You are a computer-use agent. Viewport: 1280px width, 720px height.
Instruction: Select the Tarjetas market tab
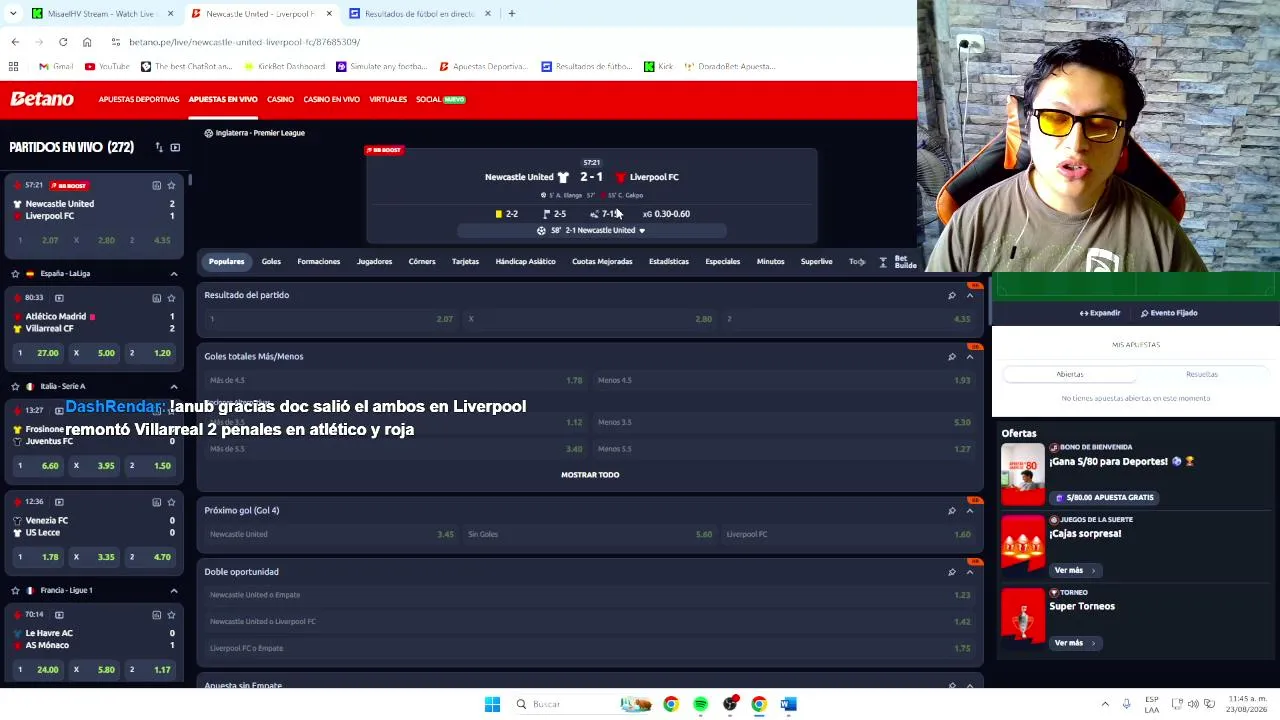[465, 262]
